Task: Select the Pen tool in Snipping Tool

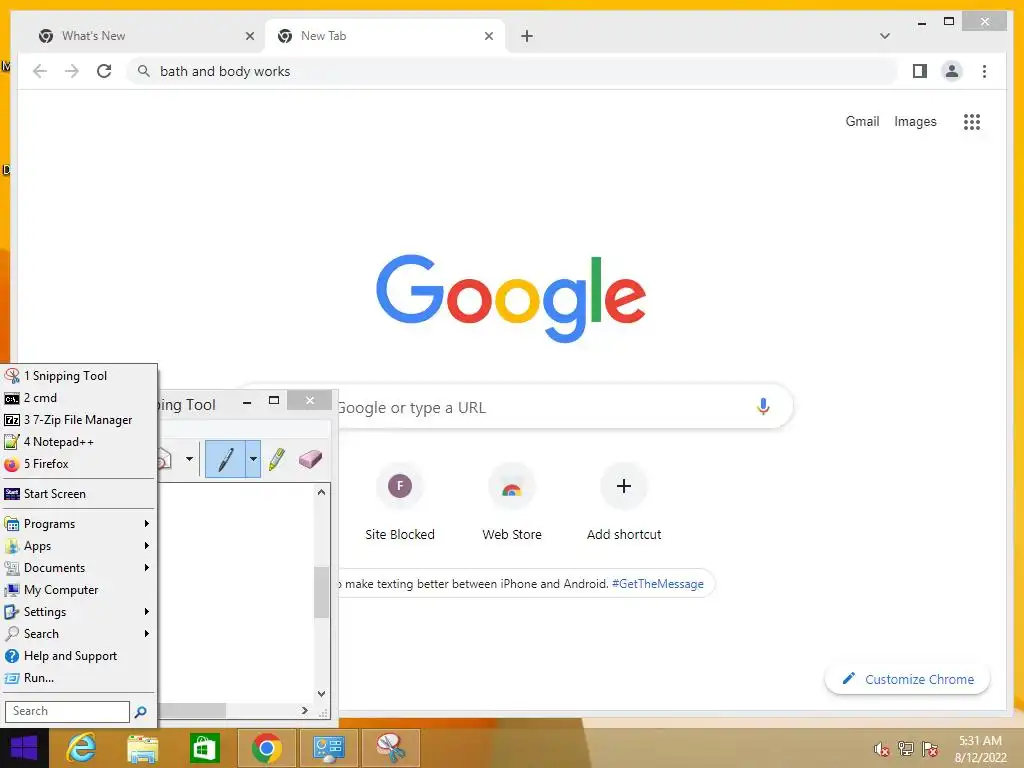Action: 225,459
